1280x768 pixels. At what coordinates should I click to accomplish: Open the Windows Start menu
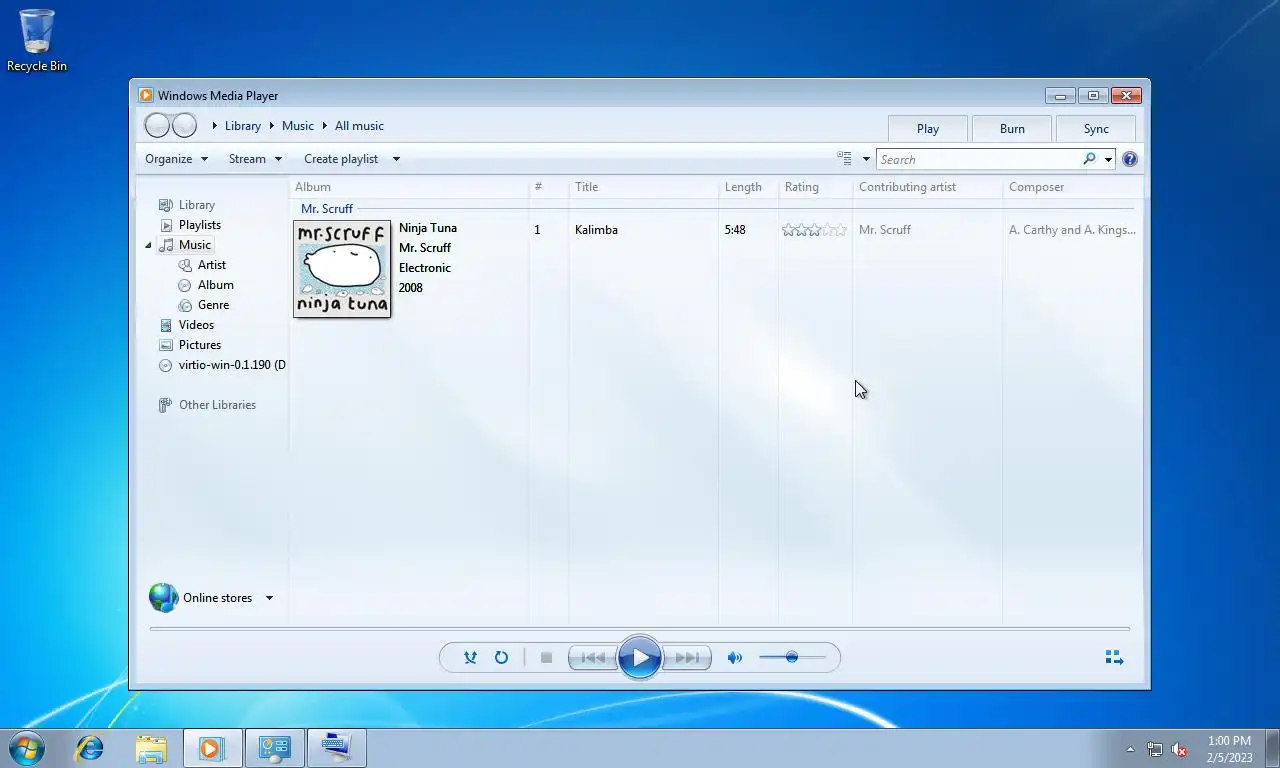tap(26, 748)
